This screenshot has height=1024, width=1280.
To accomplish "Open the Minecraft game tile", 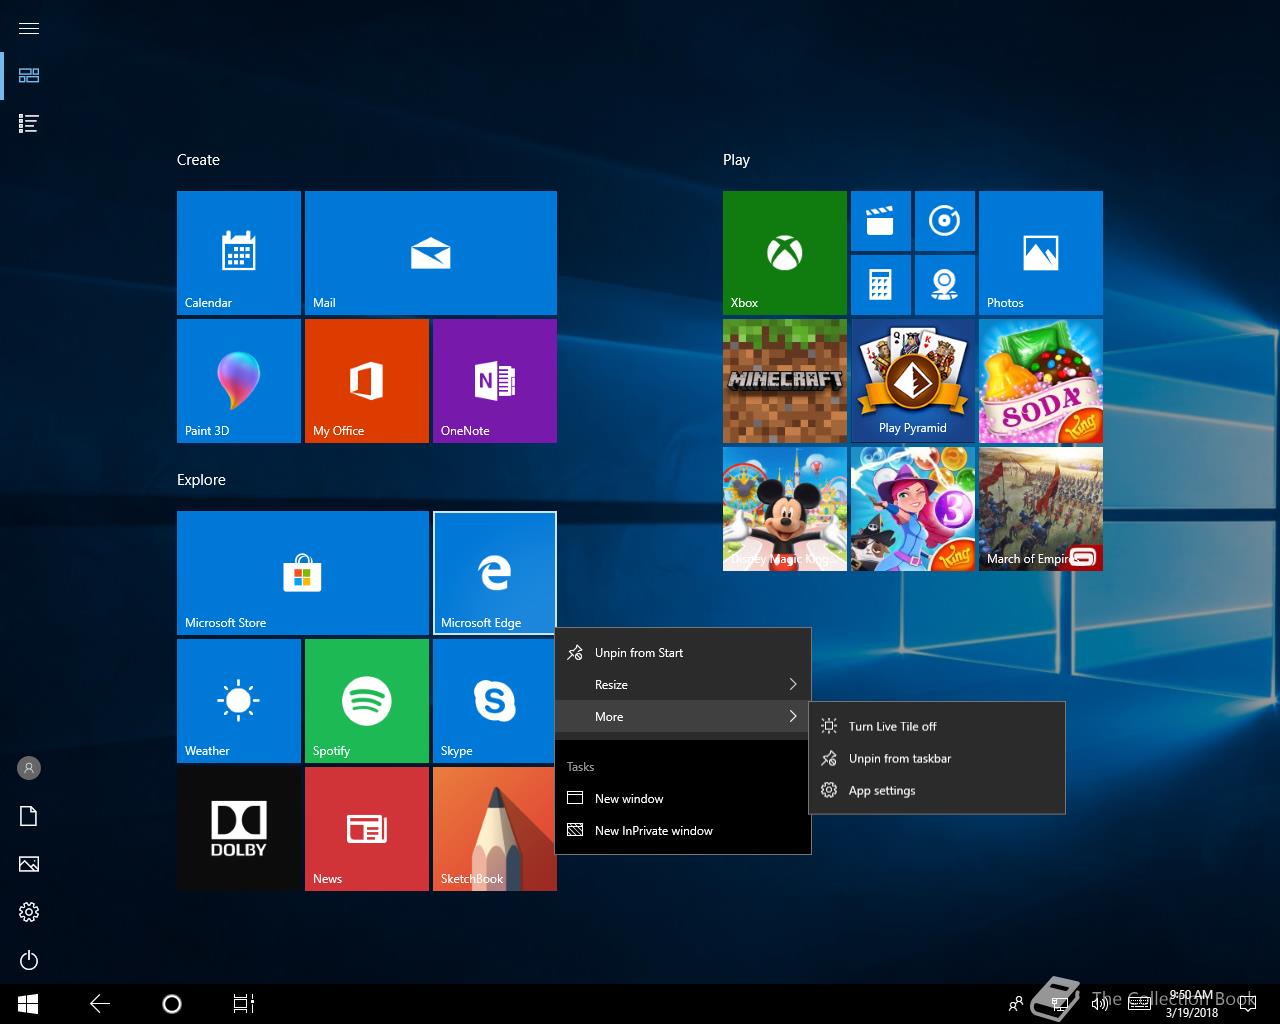I will (784, 381).
